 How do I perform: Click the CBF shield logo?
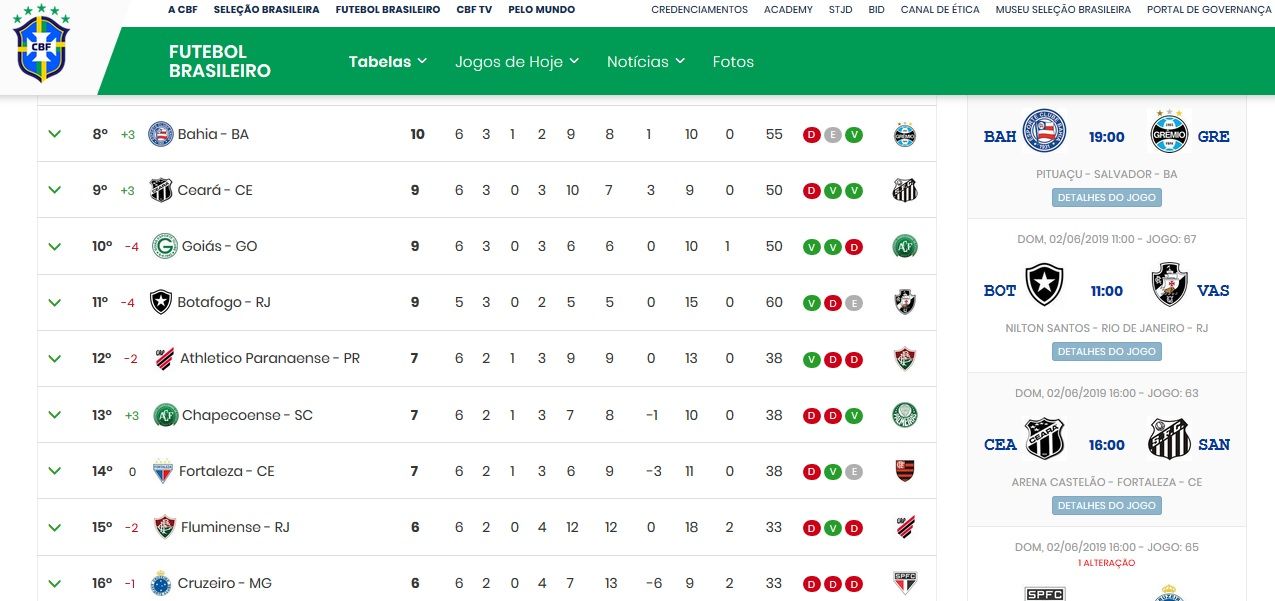coord(42,45)
